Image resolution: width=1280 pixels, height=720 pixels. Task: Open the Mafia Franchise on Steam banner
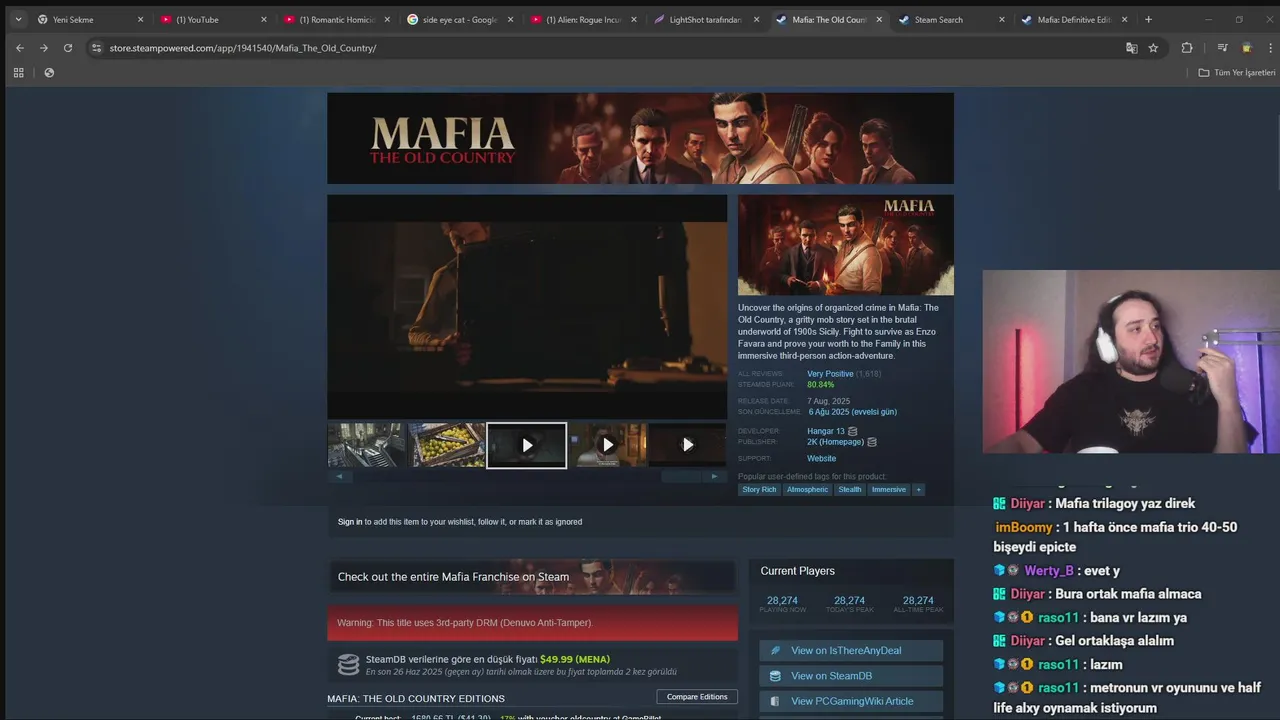coord(532,577)
